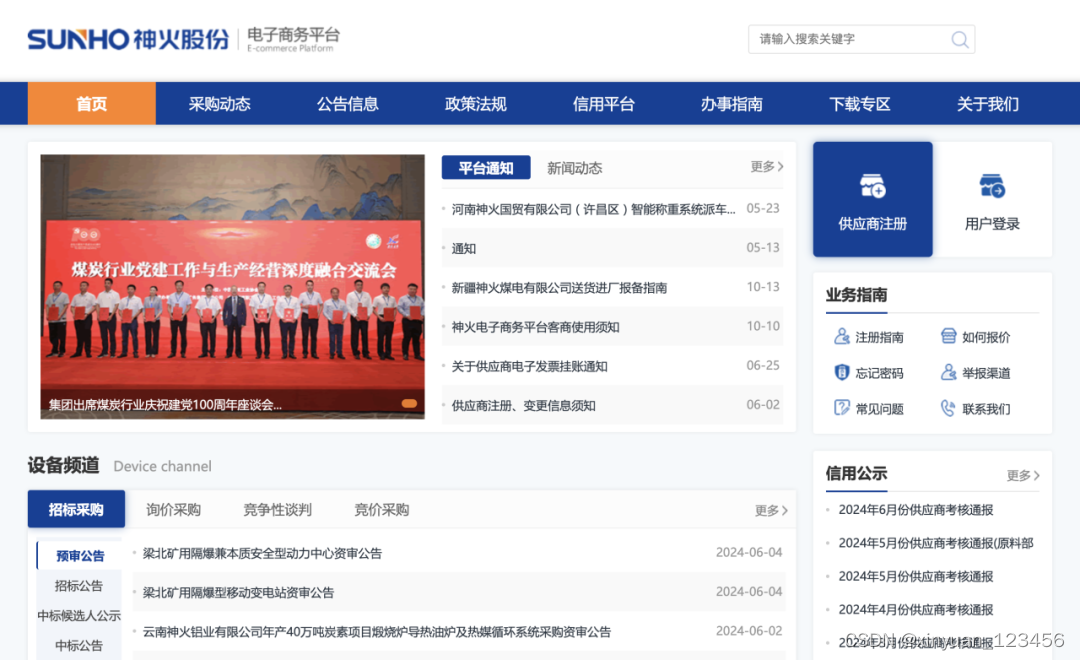This screenshot has width=1080, height=660.
Task: Switch to the 询价采购 tab
Action: click(174, 509)
